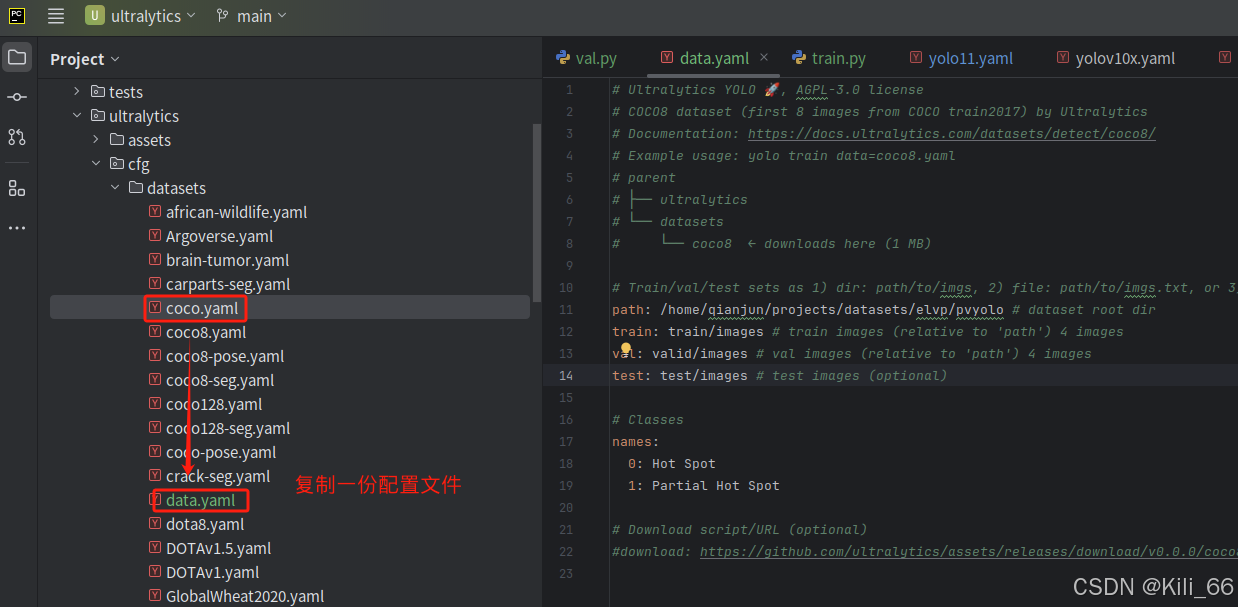Select carparts-seg.yaml in the project tree
This screenshot has width=1238, height=607.
pyautogui.click(x=228, y=284)
